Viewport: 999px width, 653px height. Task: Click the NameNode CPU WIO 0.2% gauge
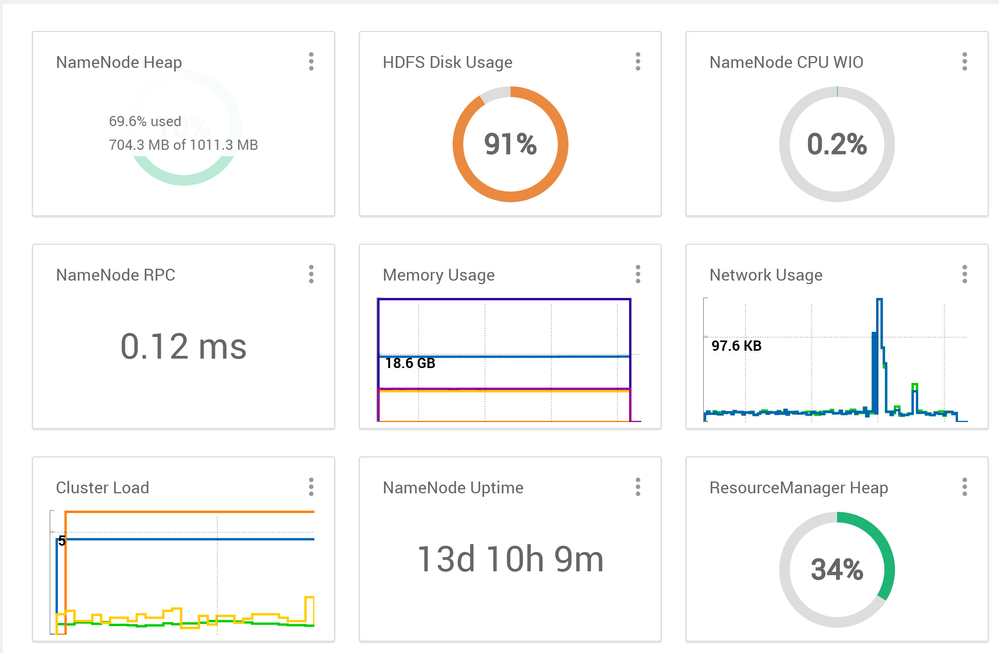tap(837, 144)
